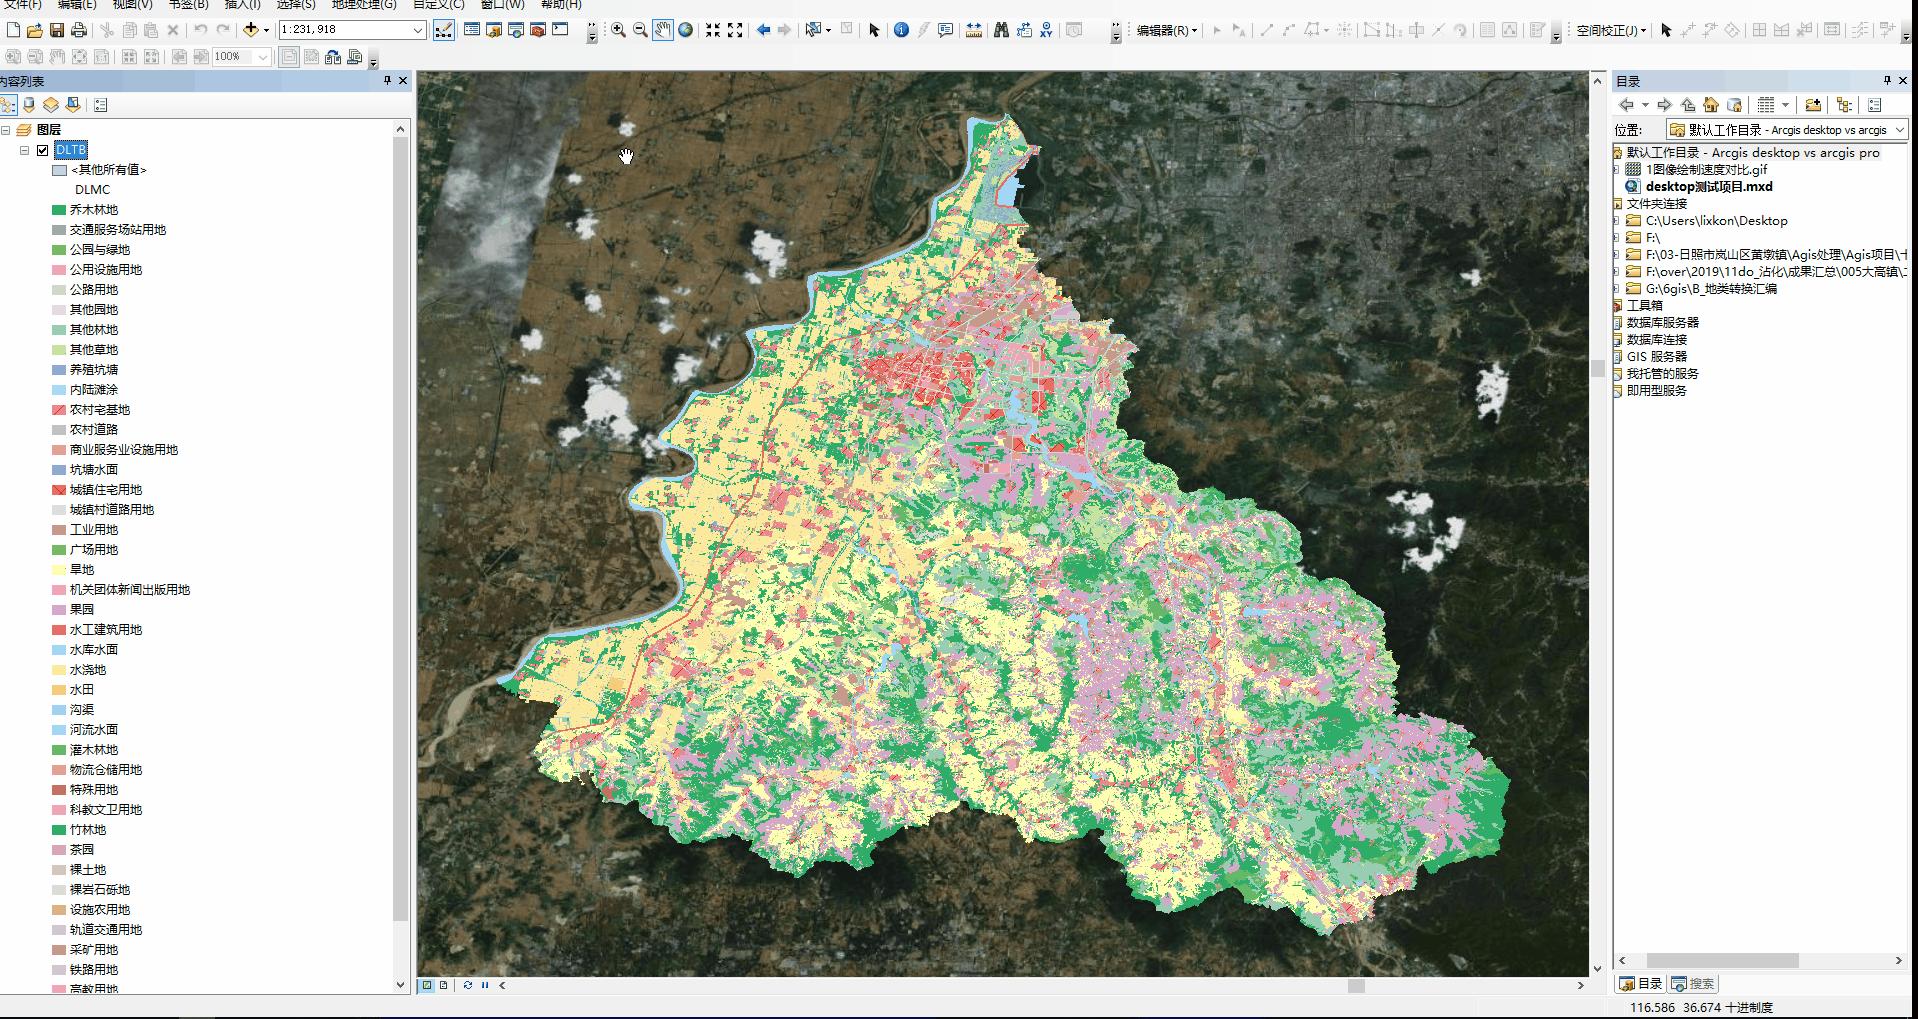Select the Measure tool
This screenshot has width=1918, height=1019.
[973, 30]
